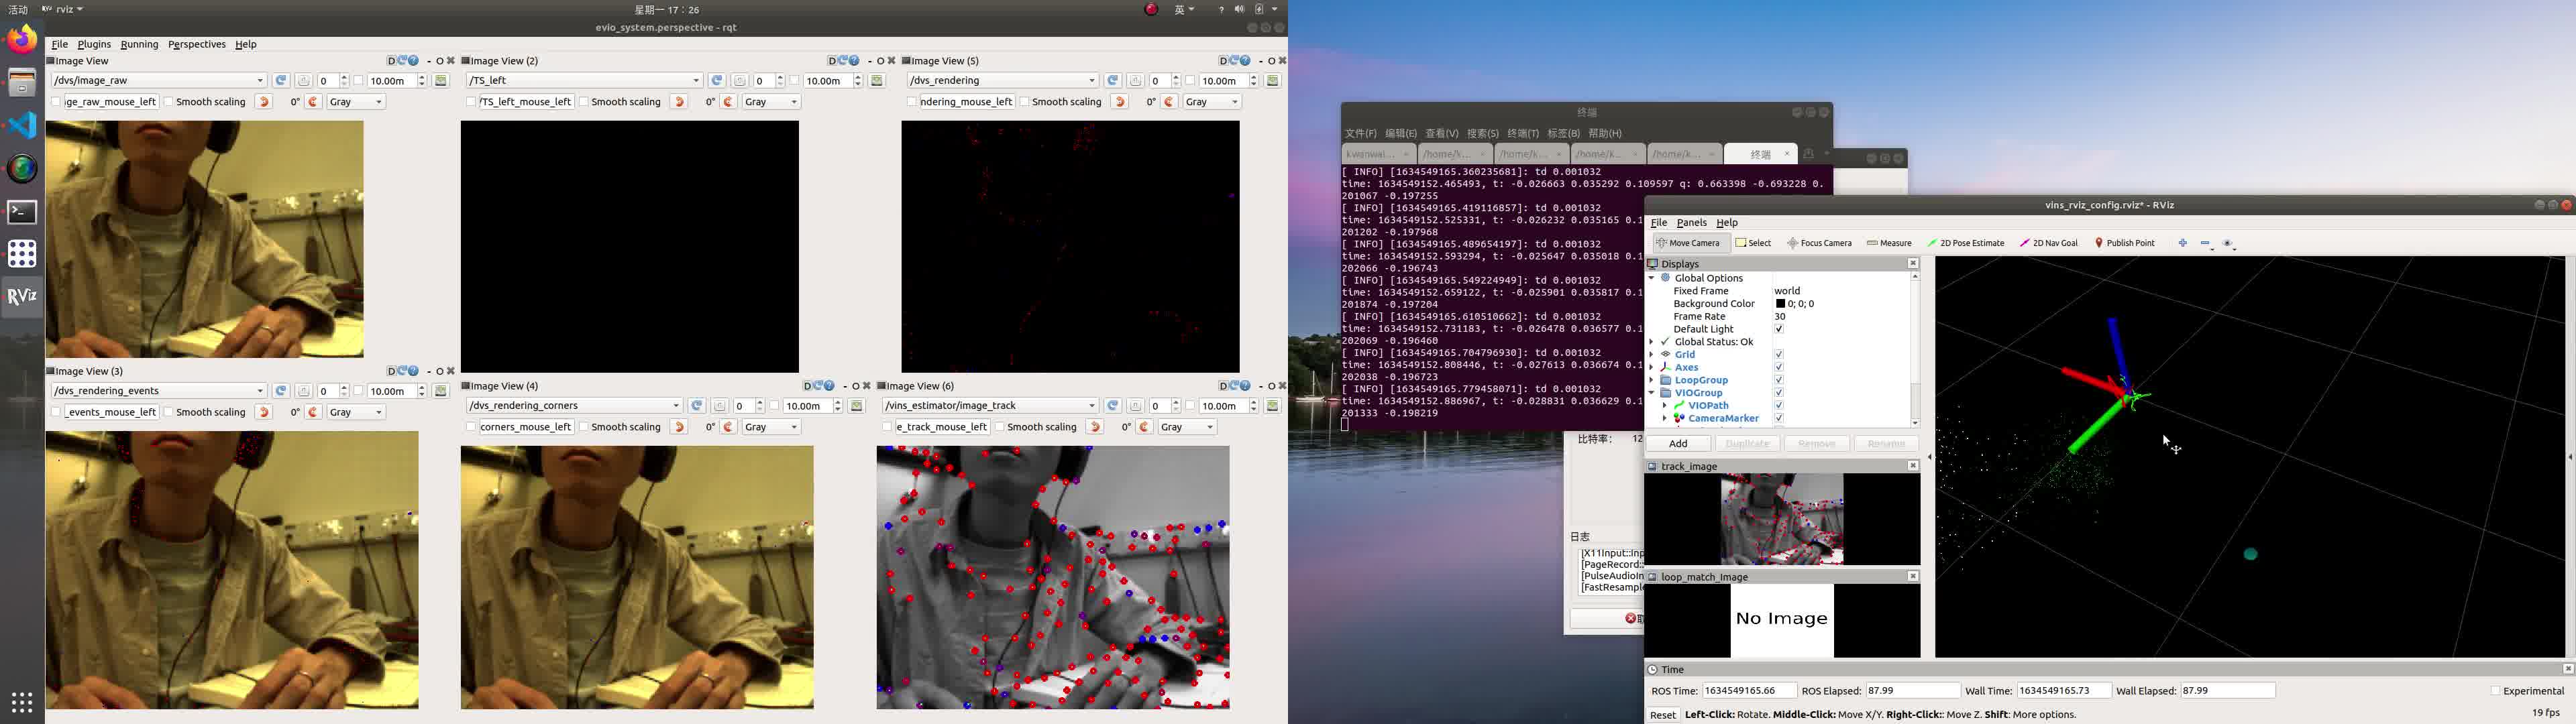
Task: Activate the Select tool in RViz
Action: (1753, 243)
